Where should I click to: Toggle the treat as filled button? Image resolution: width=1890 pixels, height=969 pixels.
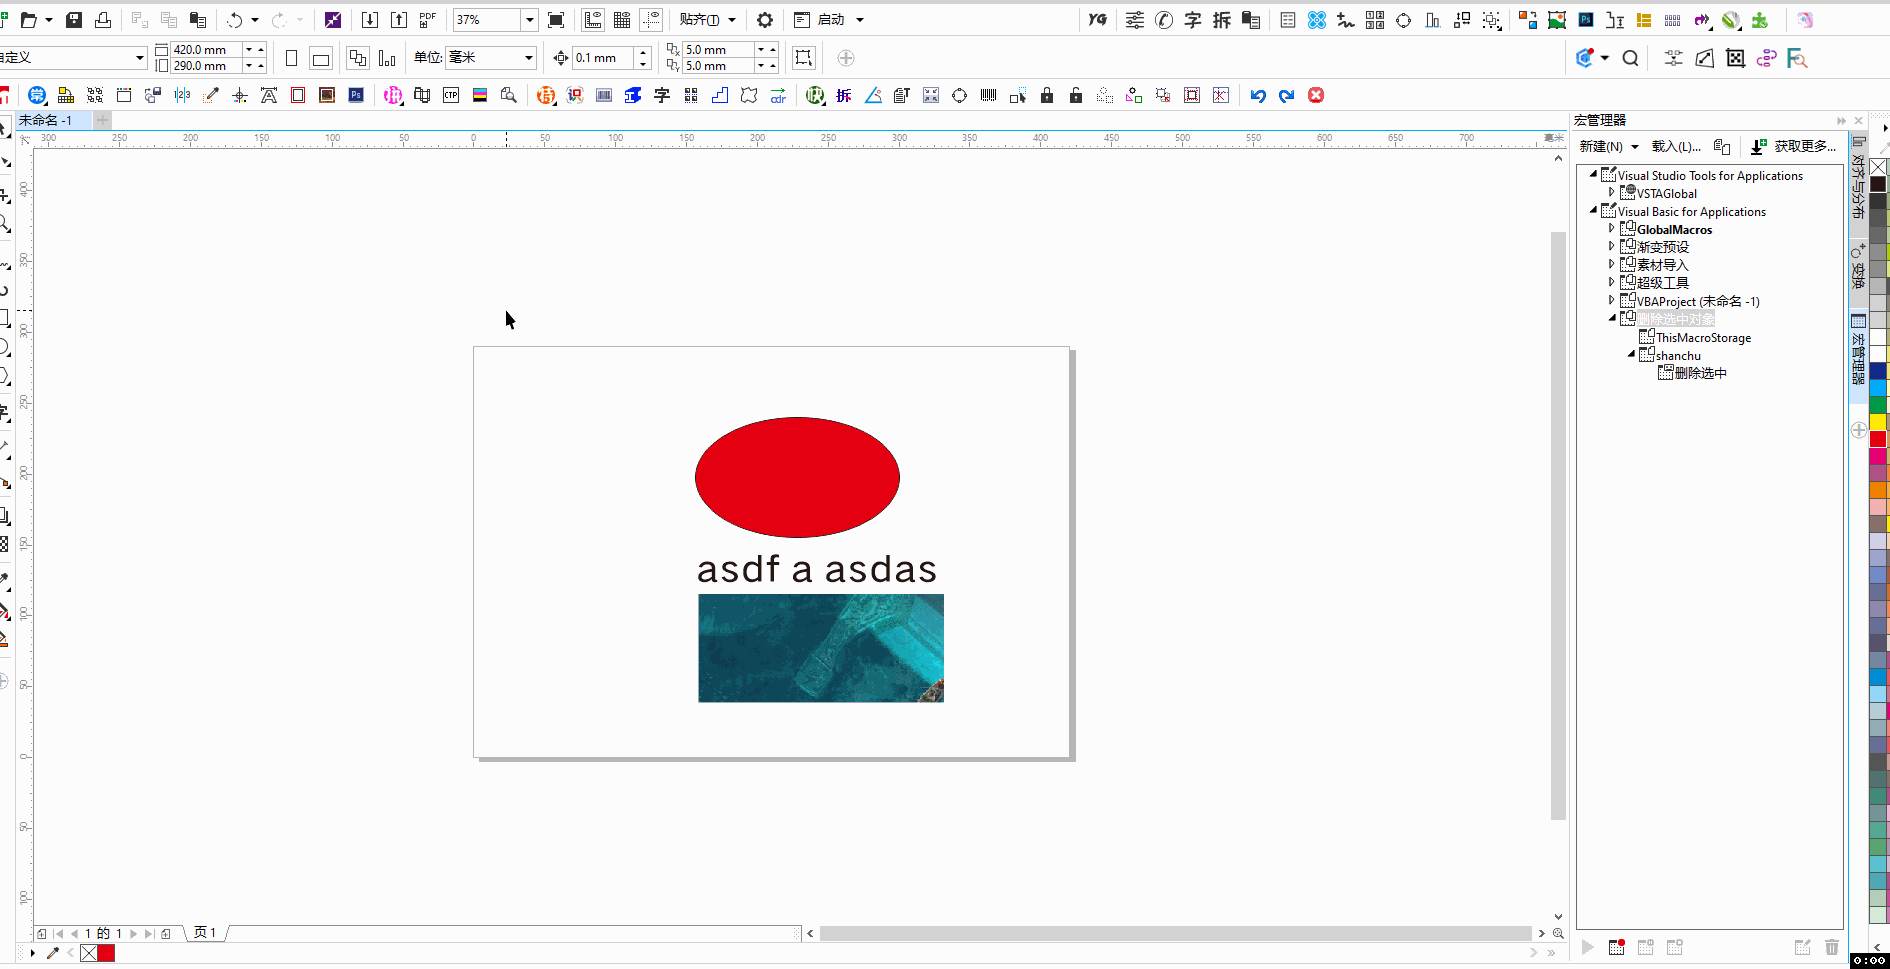coord(804,58)
